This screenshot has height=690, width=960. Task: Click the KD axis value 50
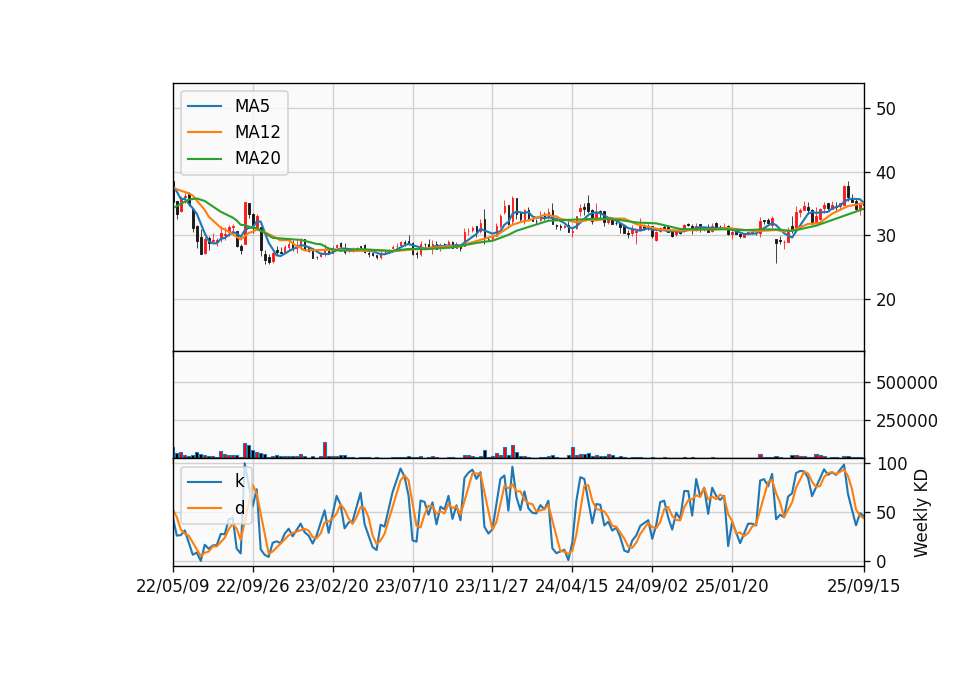point(886,512)
